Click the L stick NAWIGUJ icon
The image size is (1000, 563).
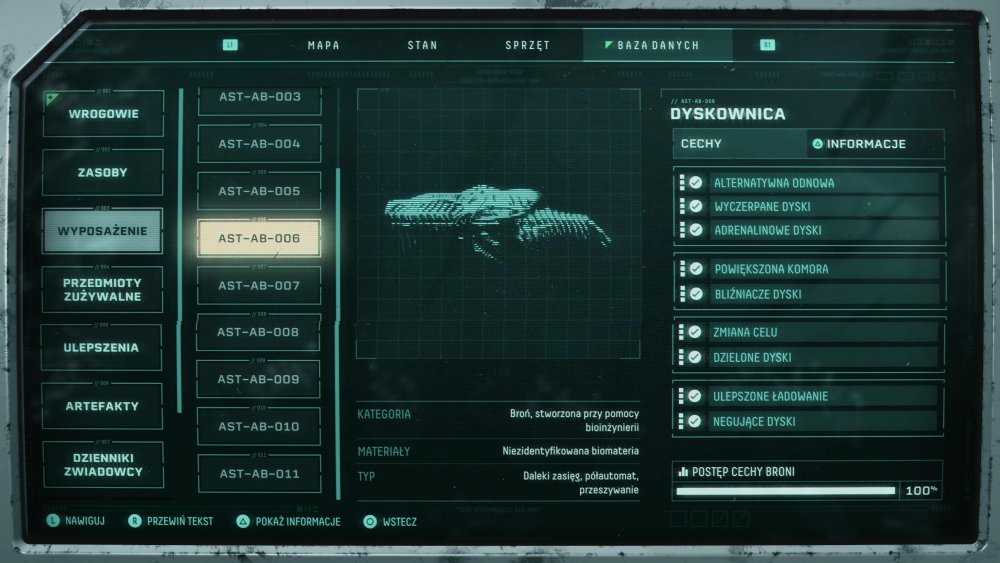click(53, 520)
